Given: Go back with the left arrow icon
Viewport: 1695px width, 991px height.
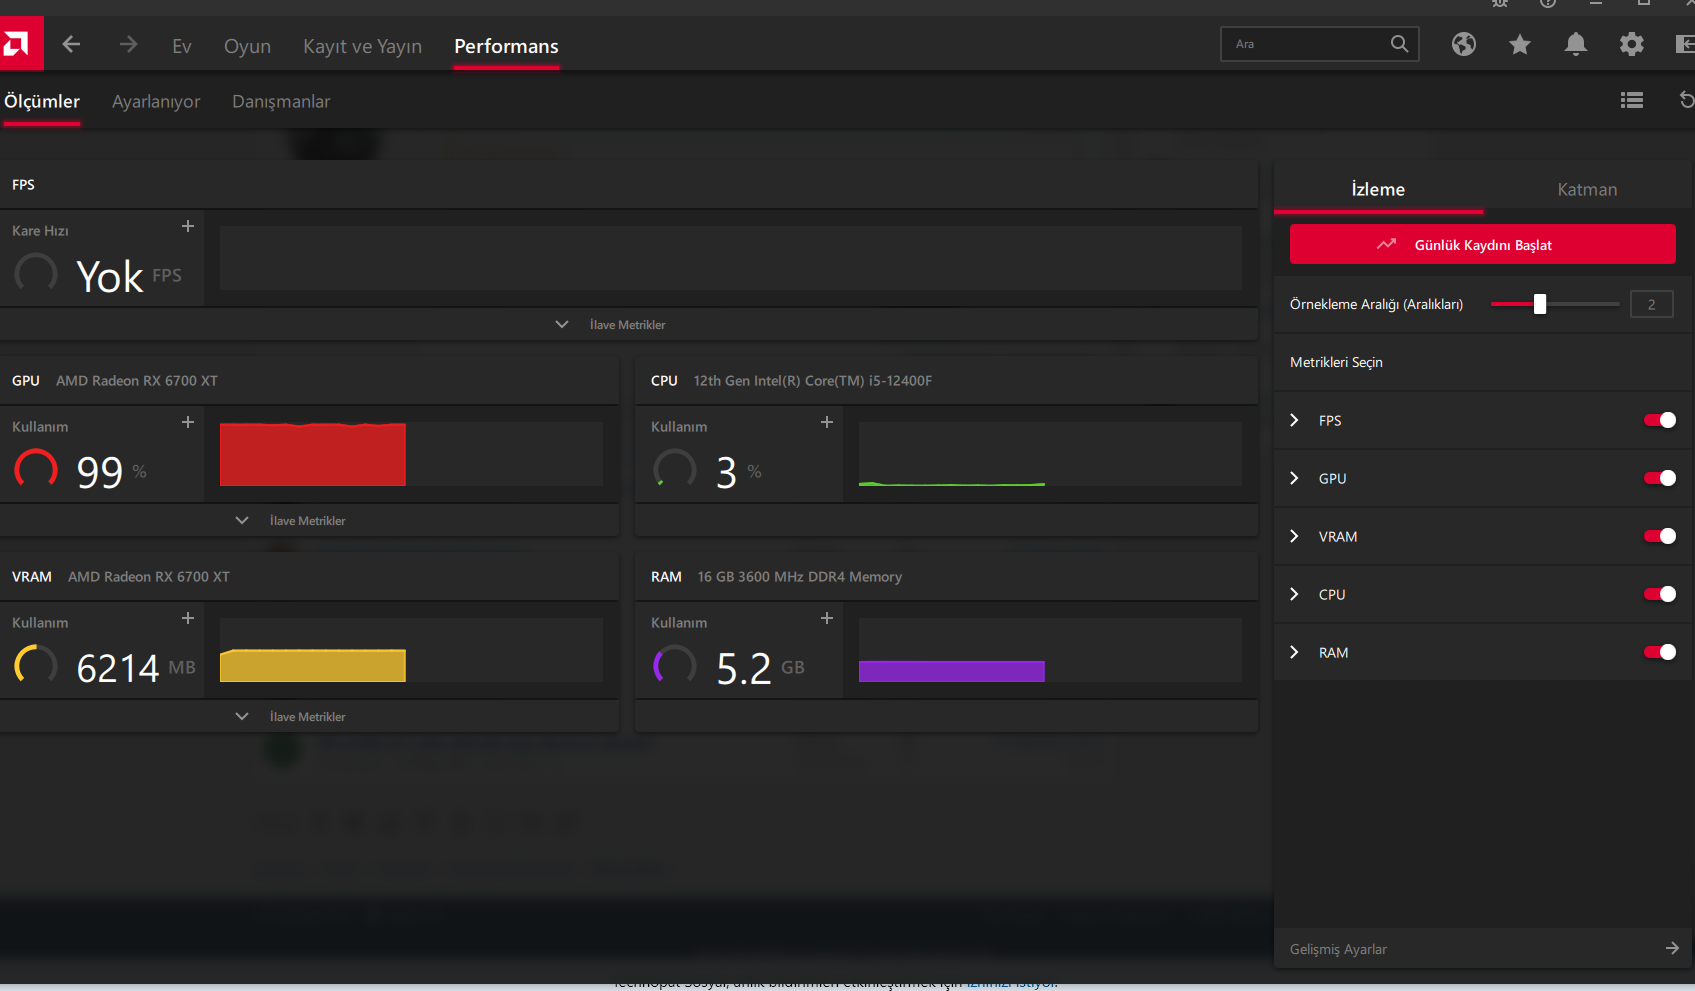Looking at the screenshot, I should pyautogui.click(x=71, y=44).
